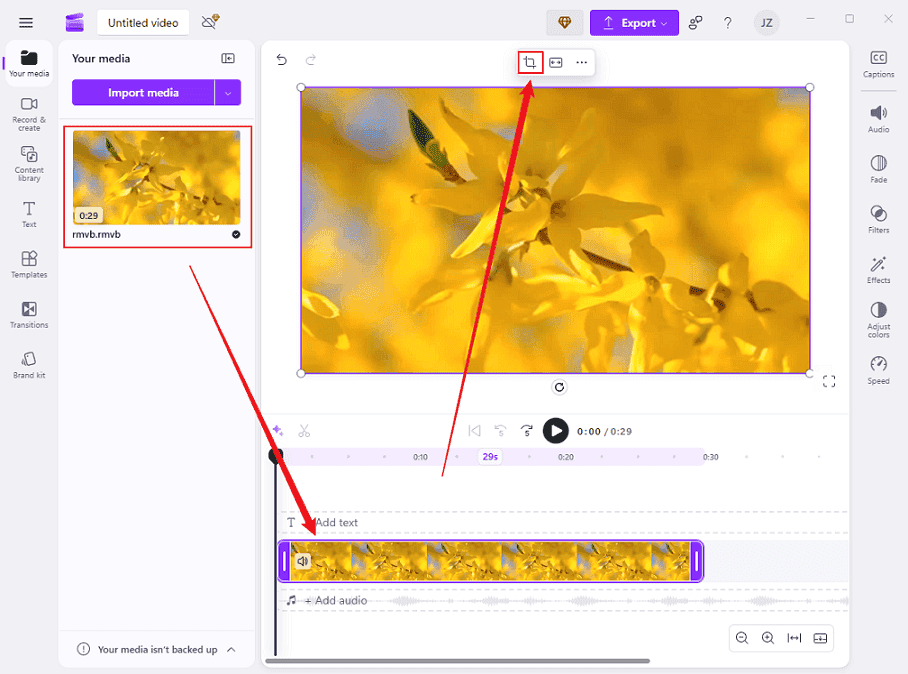Select the rmvb.rmvb media thumbnail
Viewport: 908px width, 674px height.
[156, 180]
